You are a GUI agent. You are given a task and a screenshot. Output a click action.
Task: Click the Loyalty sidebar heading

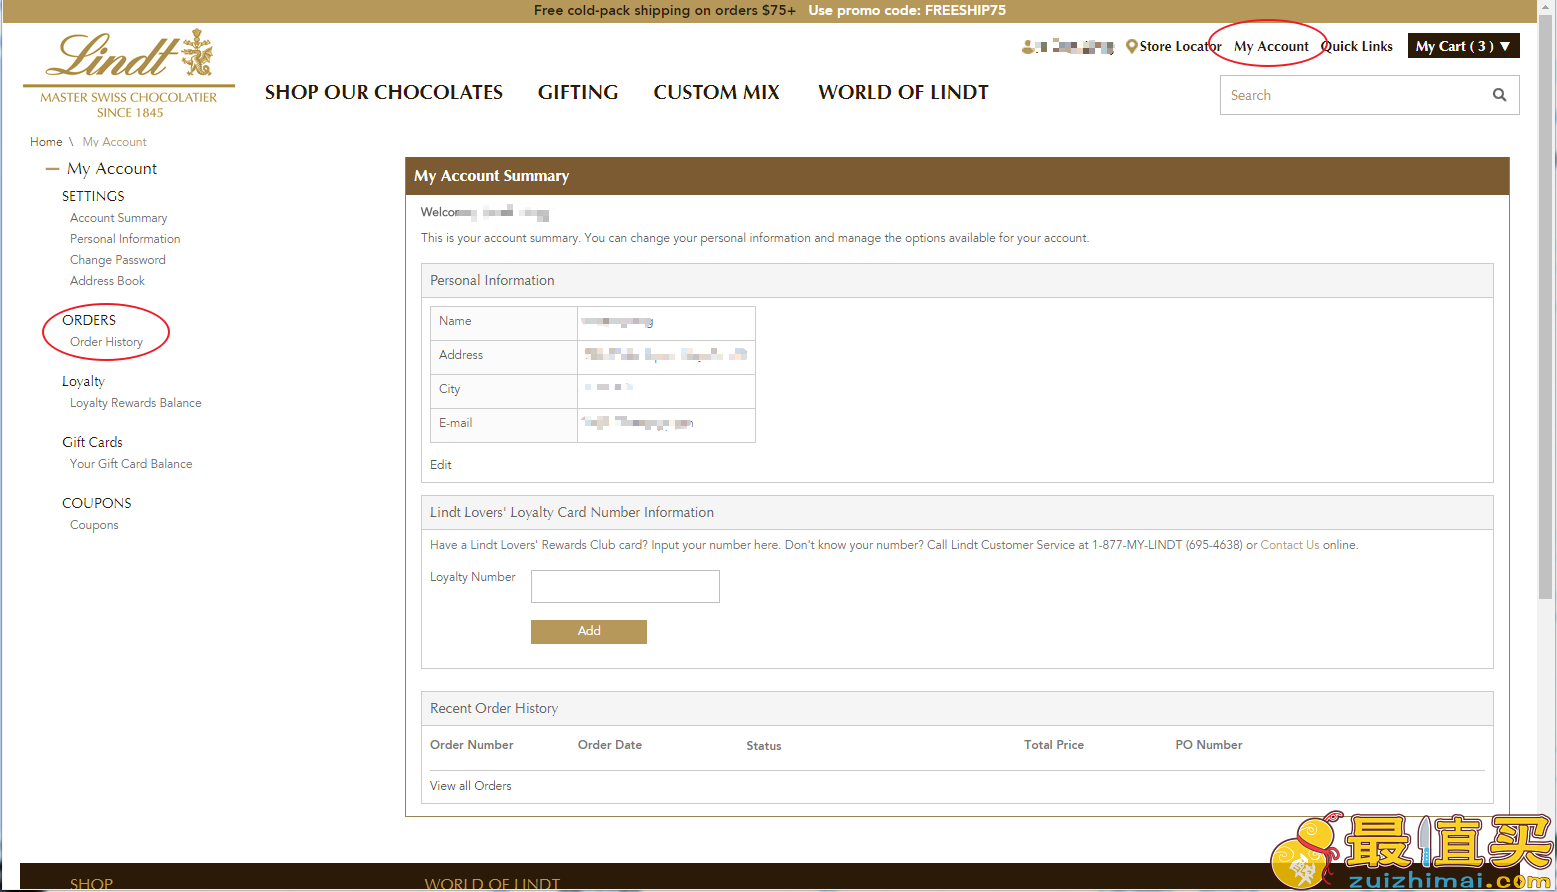point(83,381)
